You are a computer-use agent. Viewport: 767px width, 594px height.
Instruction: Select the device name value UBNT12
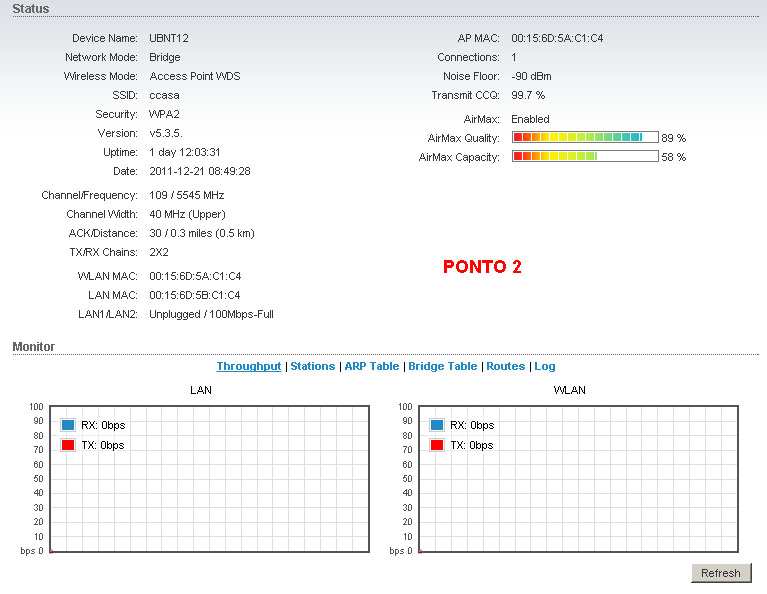(169, 38)
